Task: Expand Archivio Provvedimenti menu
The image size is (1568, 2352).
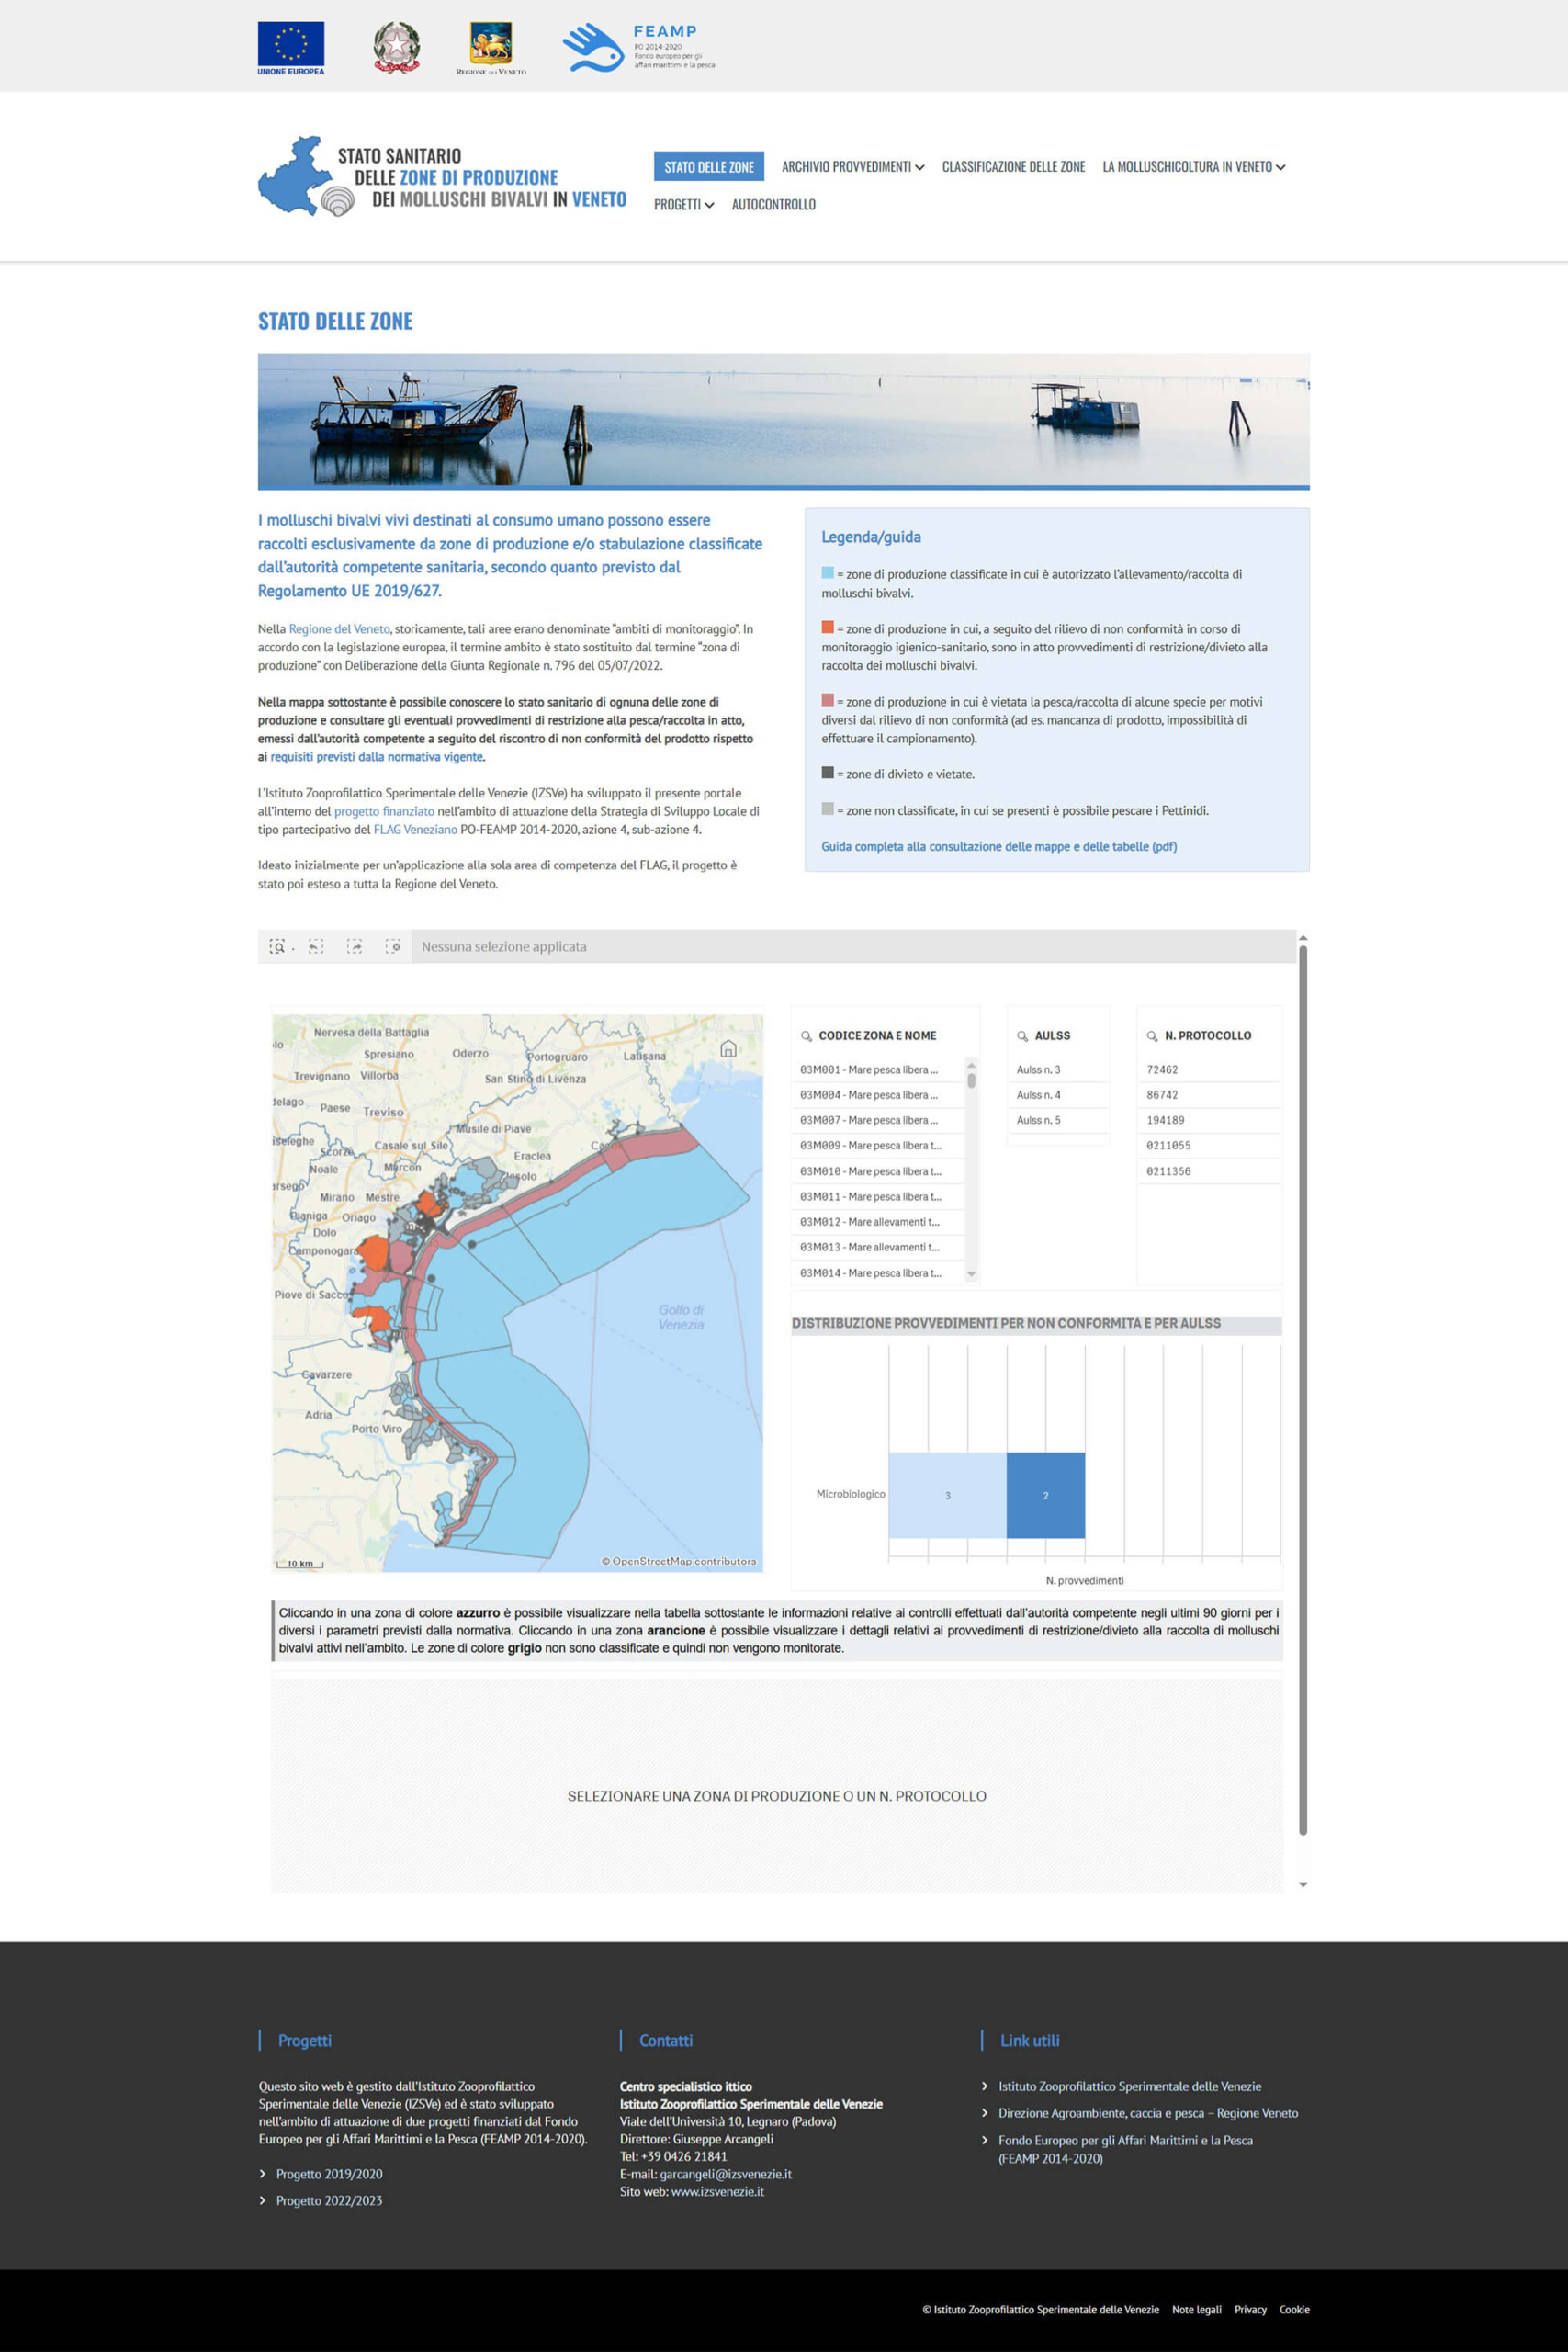Action: click(x=852, y=167)
